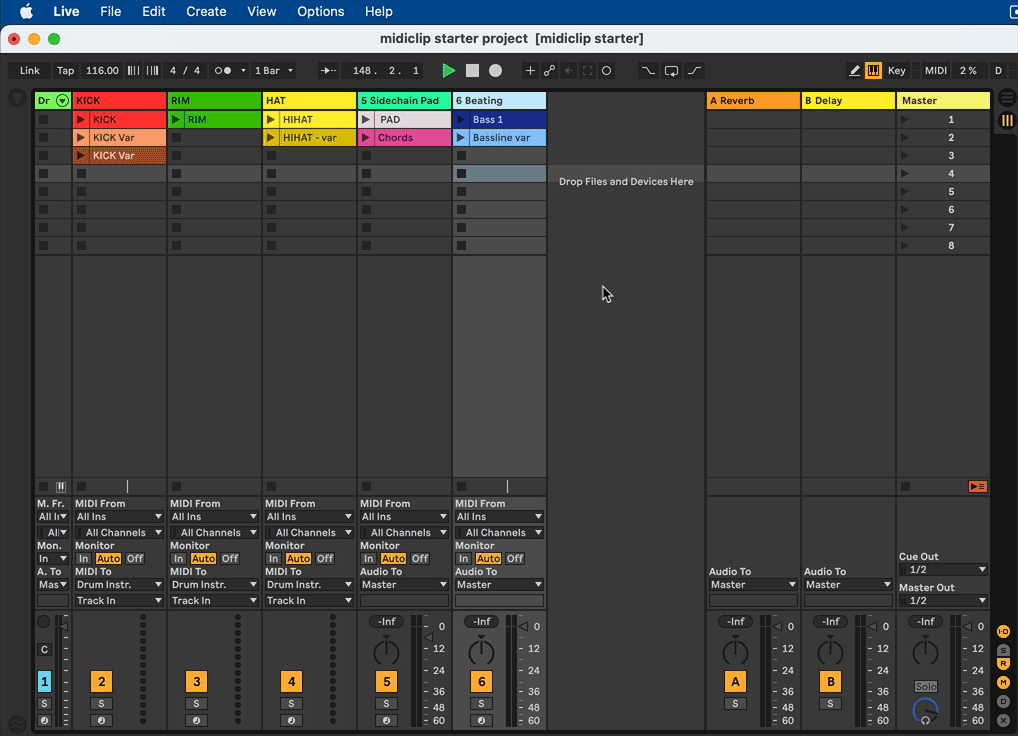The width and height of the screenshot is (1018, 736).
Task: Show In/Out section using I-O button
Action: 1003,632
